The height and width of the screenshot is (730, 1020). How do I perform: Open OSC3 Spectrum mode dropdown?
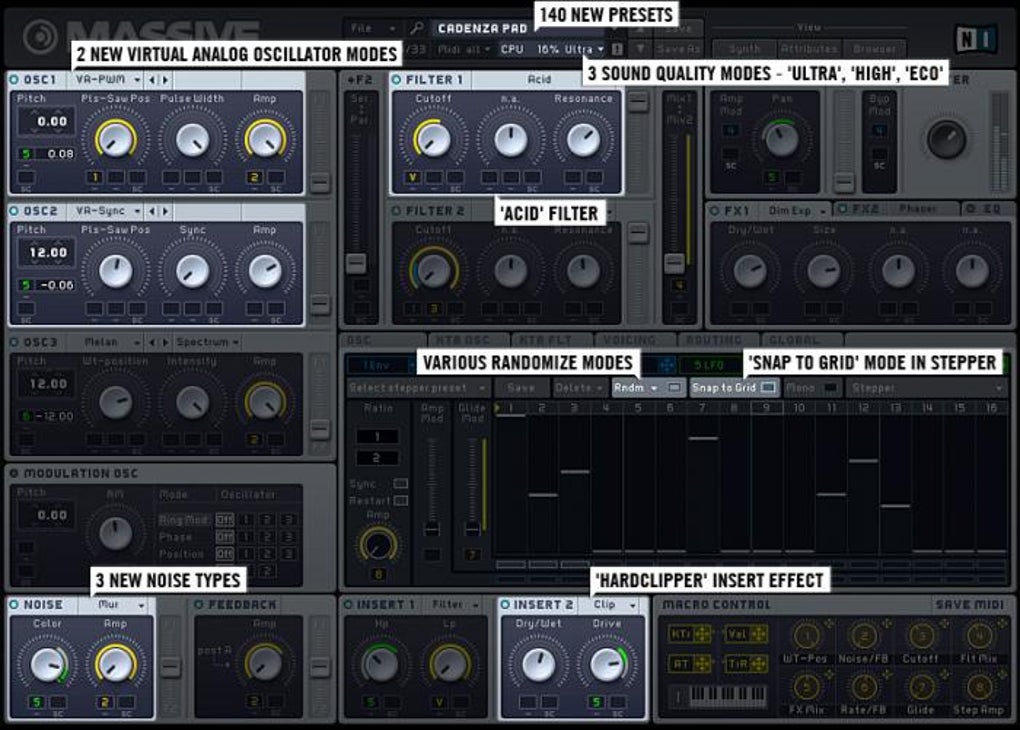pos(208,342)
